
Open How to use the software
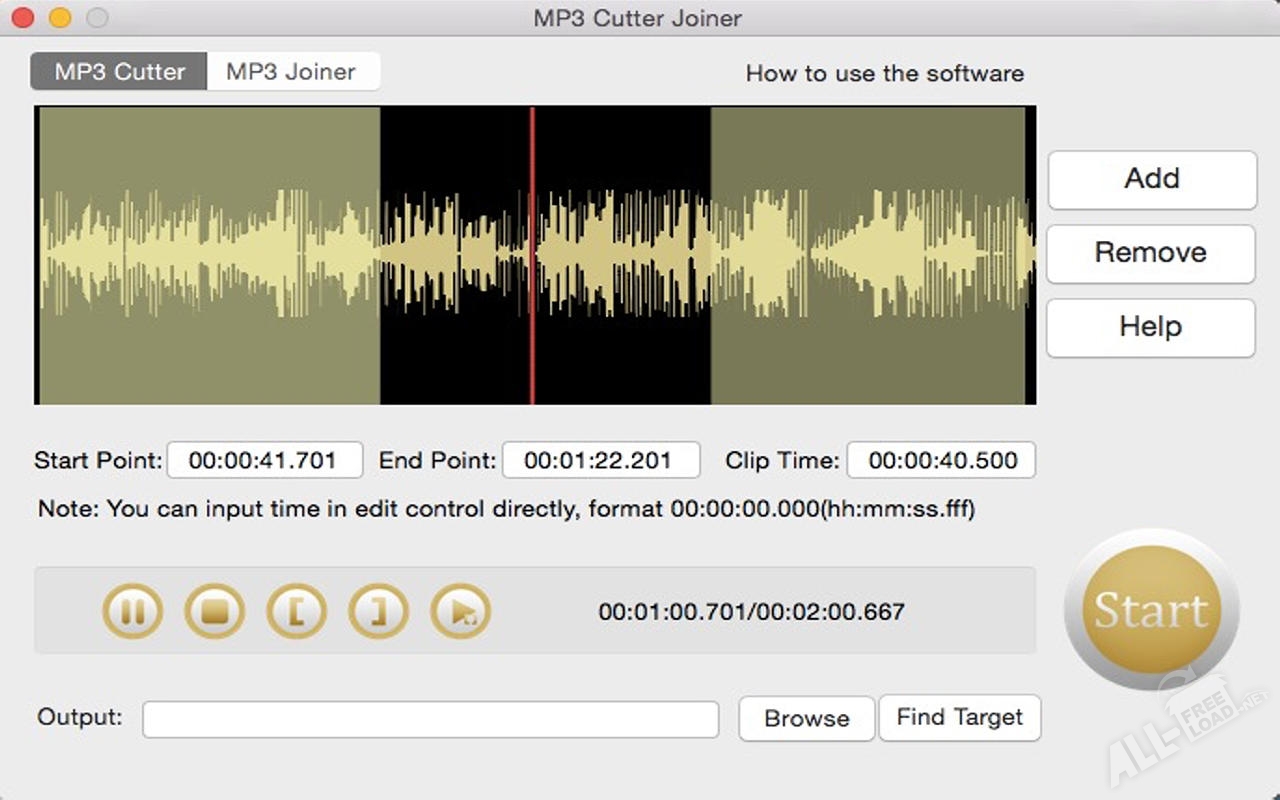(884, 73)
